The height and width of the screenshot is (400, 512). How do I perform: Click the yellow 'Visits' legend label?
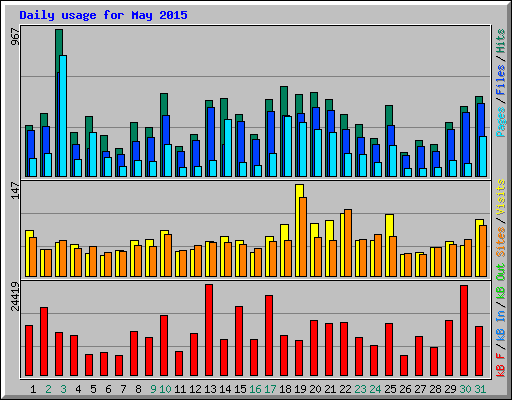pyautogui.click(x=501, y=197)
